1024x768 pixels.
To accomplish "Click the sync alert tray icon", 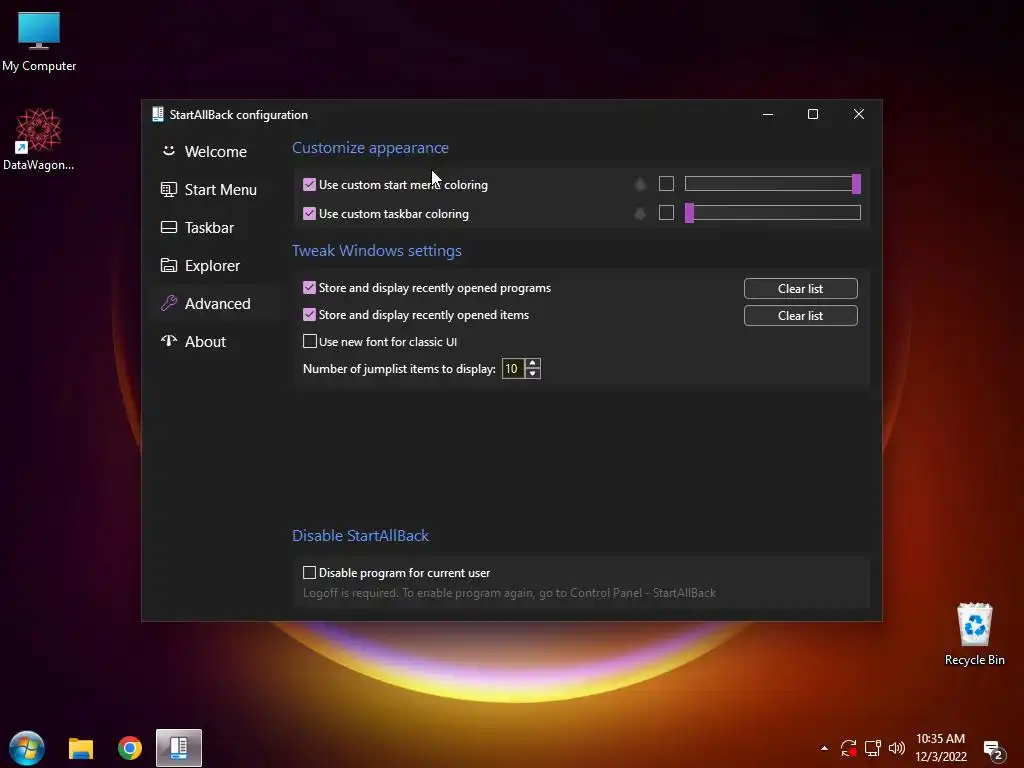I will pos(848,748).
